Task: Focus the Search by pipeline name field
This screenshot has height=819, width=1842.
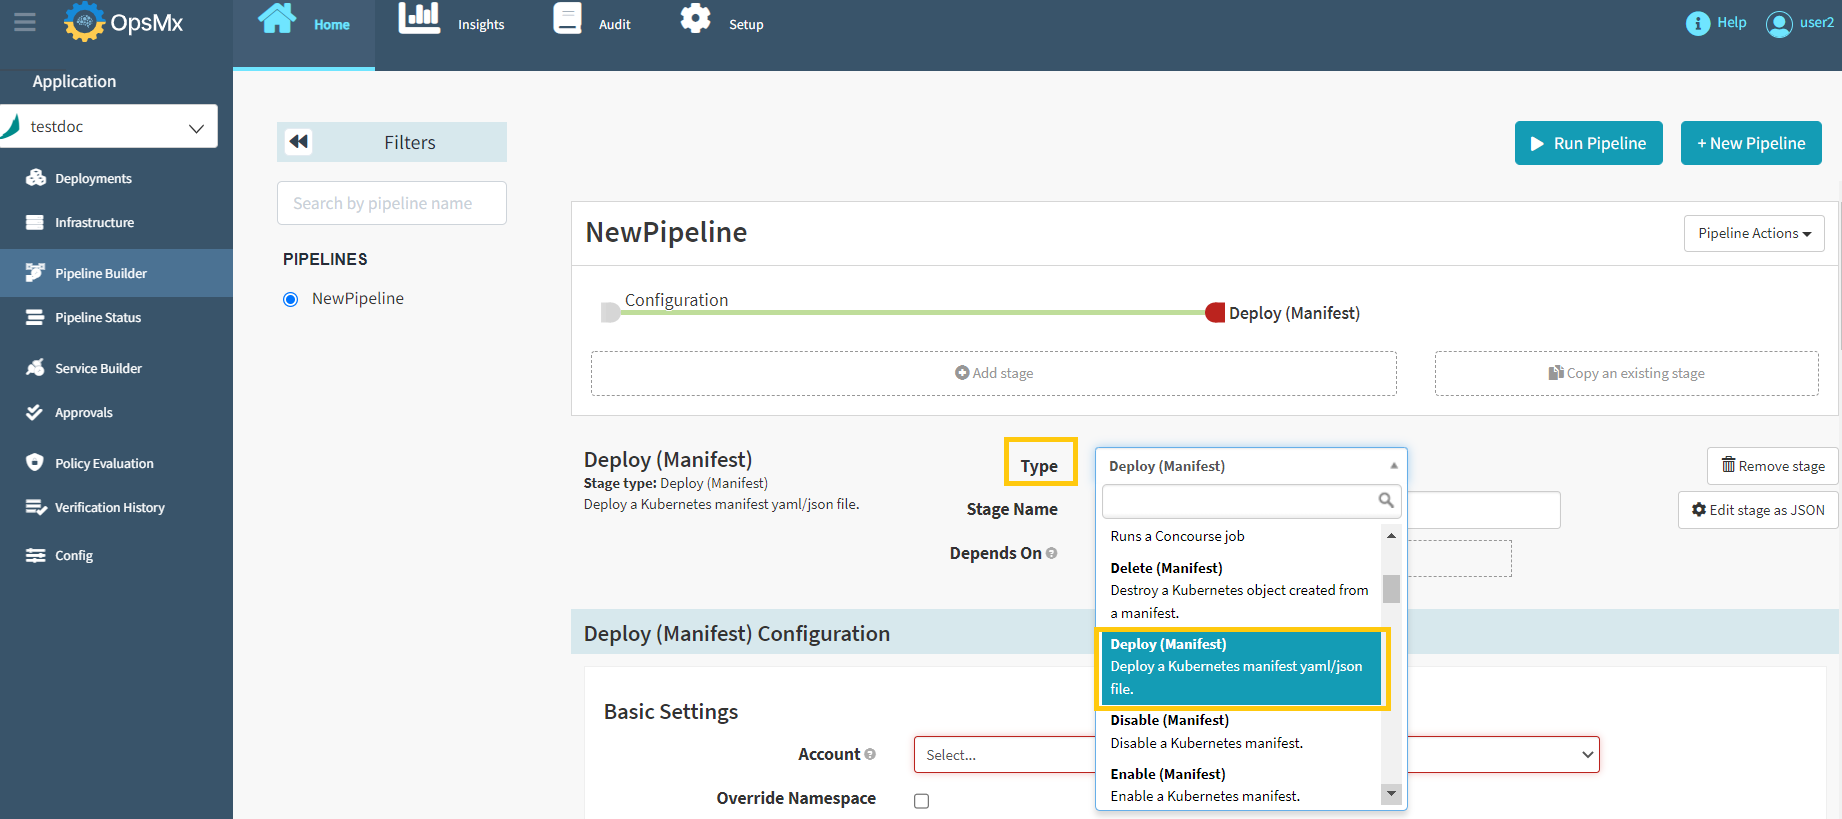Action: coord(391,203)
